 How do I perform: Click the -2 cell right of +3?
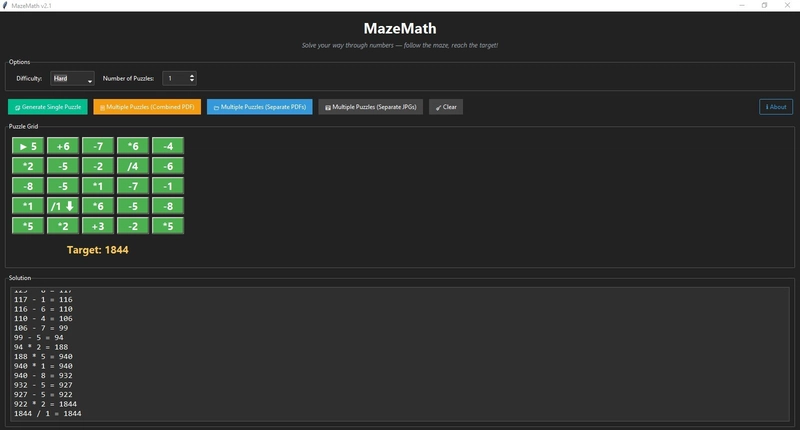(133, 226)
